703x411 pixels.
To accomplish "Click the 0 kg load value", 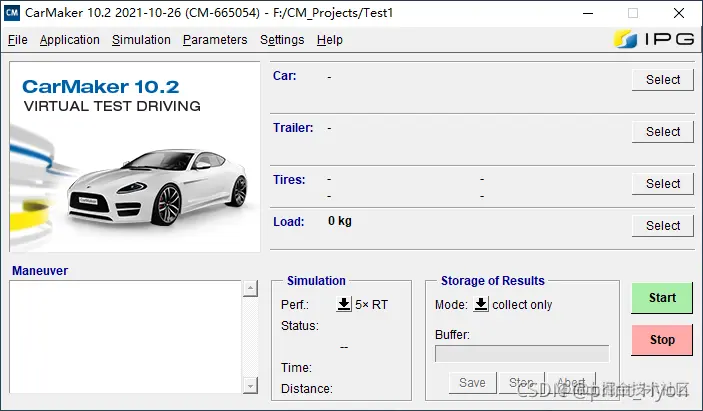I will point(340,221).
